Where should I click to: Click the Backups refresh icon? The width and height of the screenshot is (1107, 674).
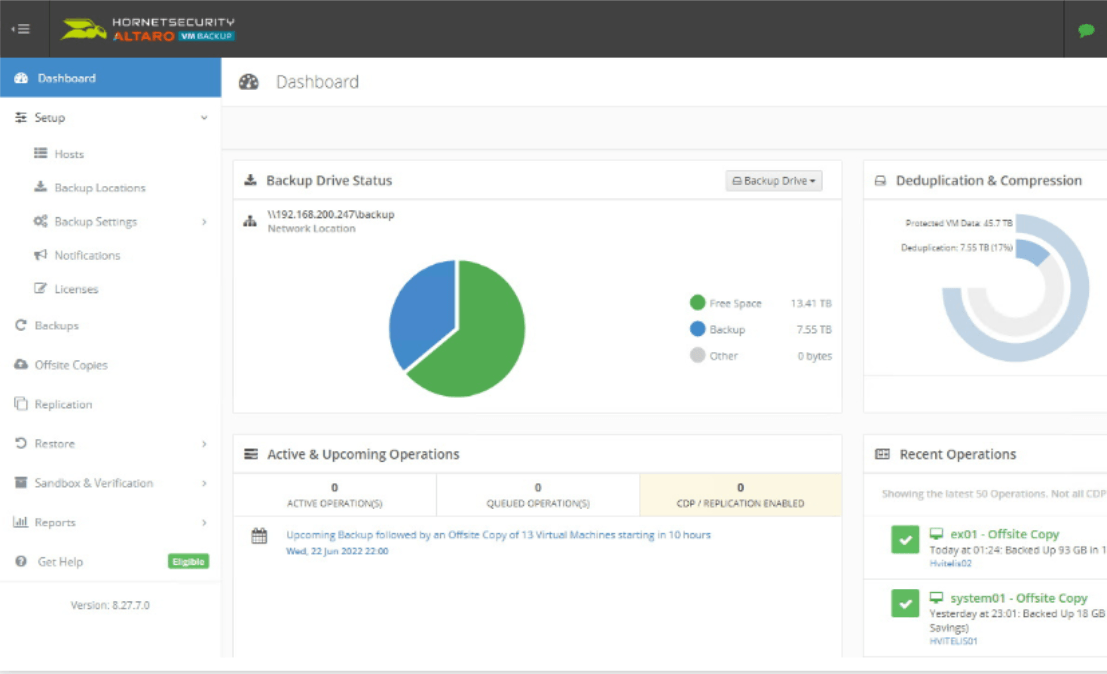[x=20, y=325]
